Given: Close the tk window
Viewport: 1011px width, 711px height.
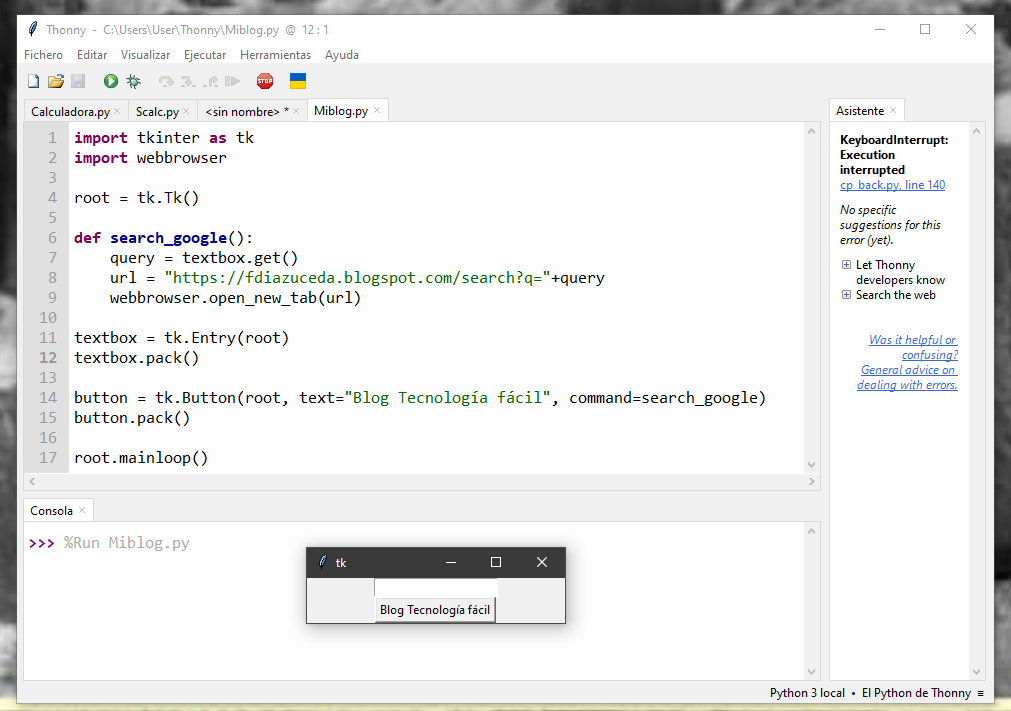Looking at the screenshot, I should tap(542, 562).
